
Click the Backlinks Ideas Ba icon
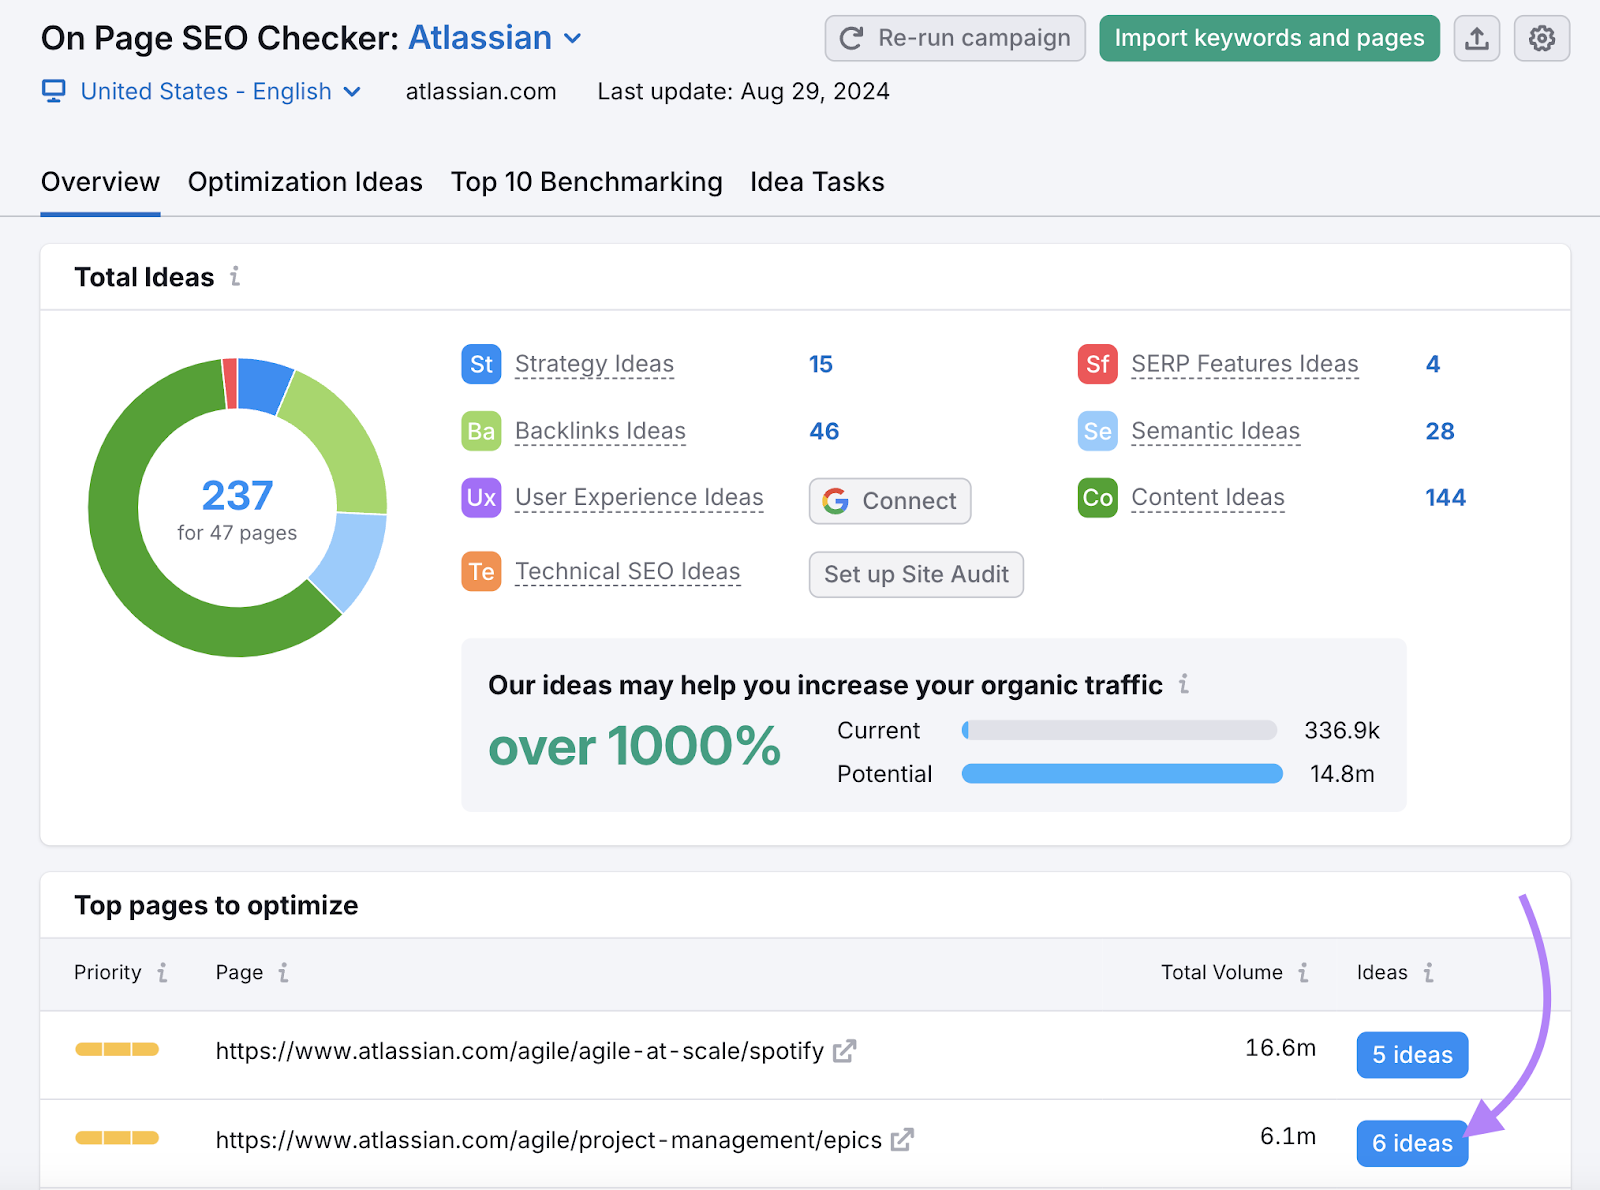pos(481,431)
